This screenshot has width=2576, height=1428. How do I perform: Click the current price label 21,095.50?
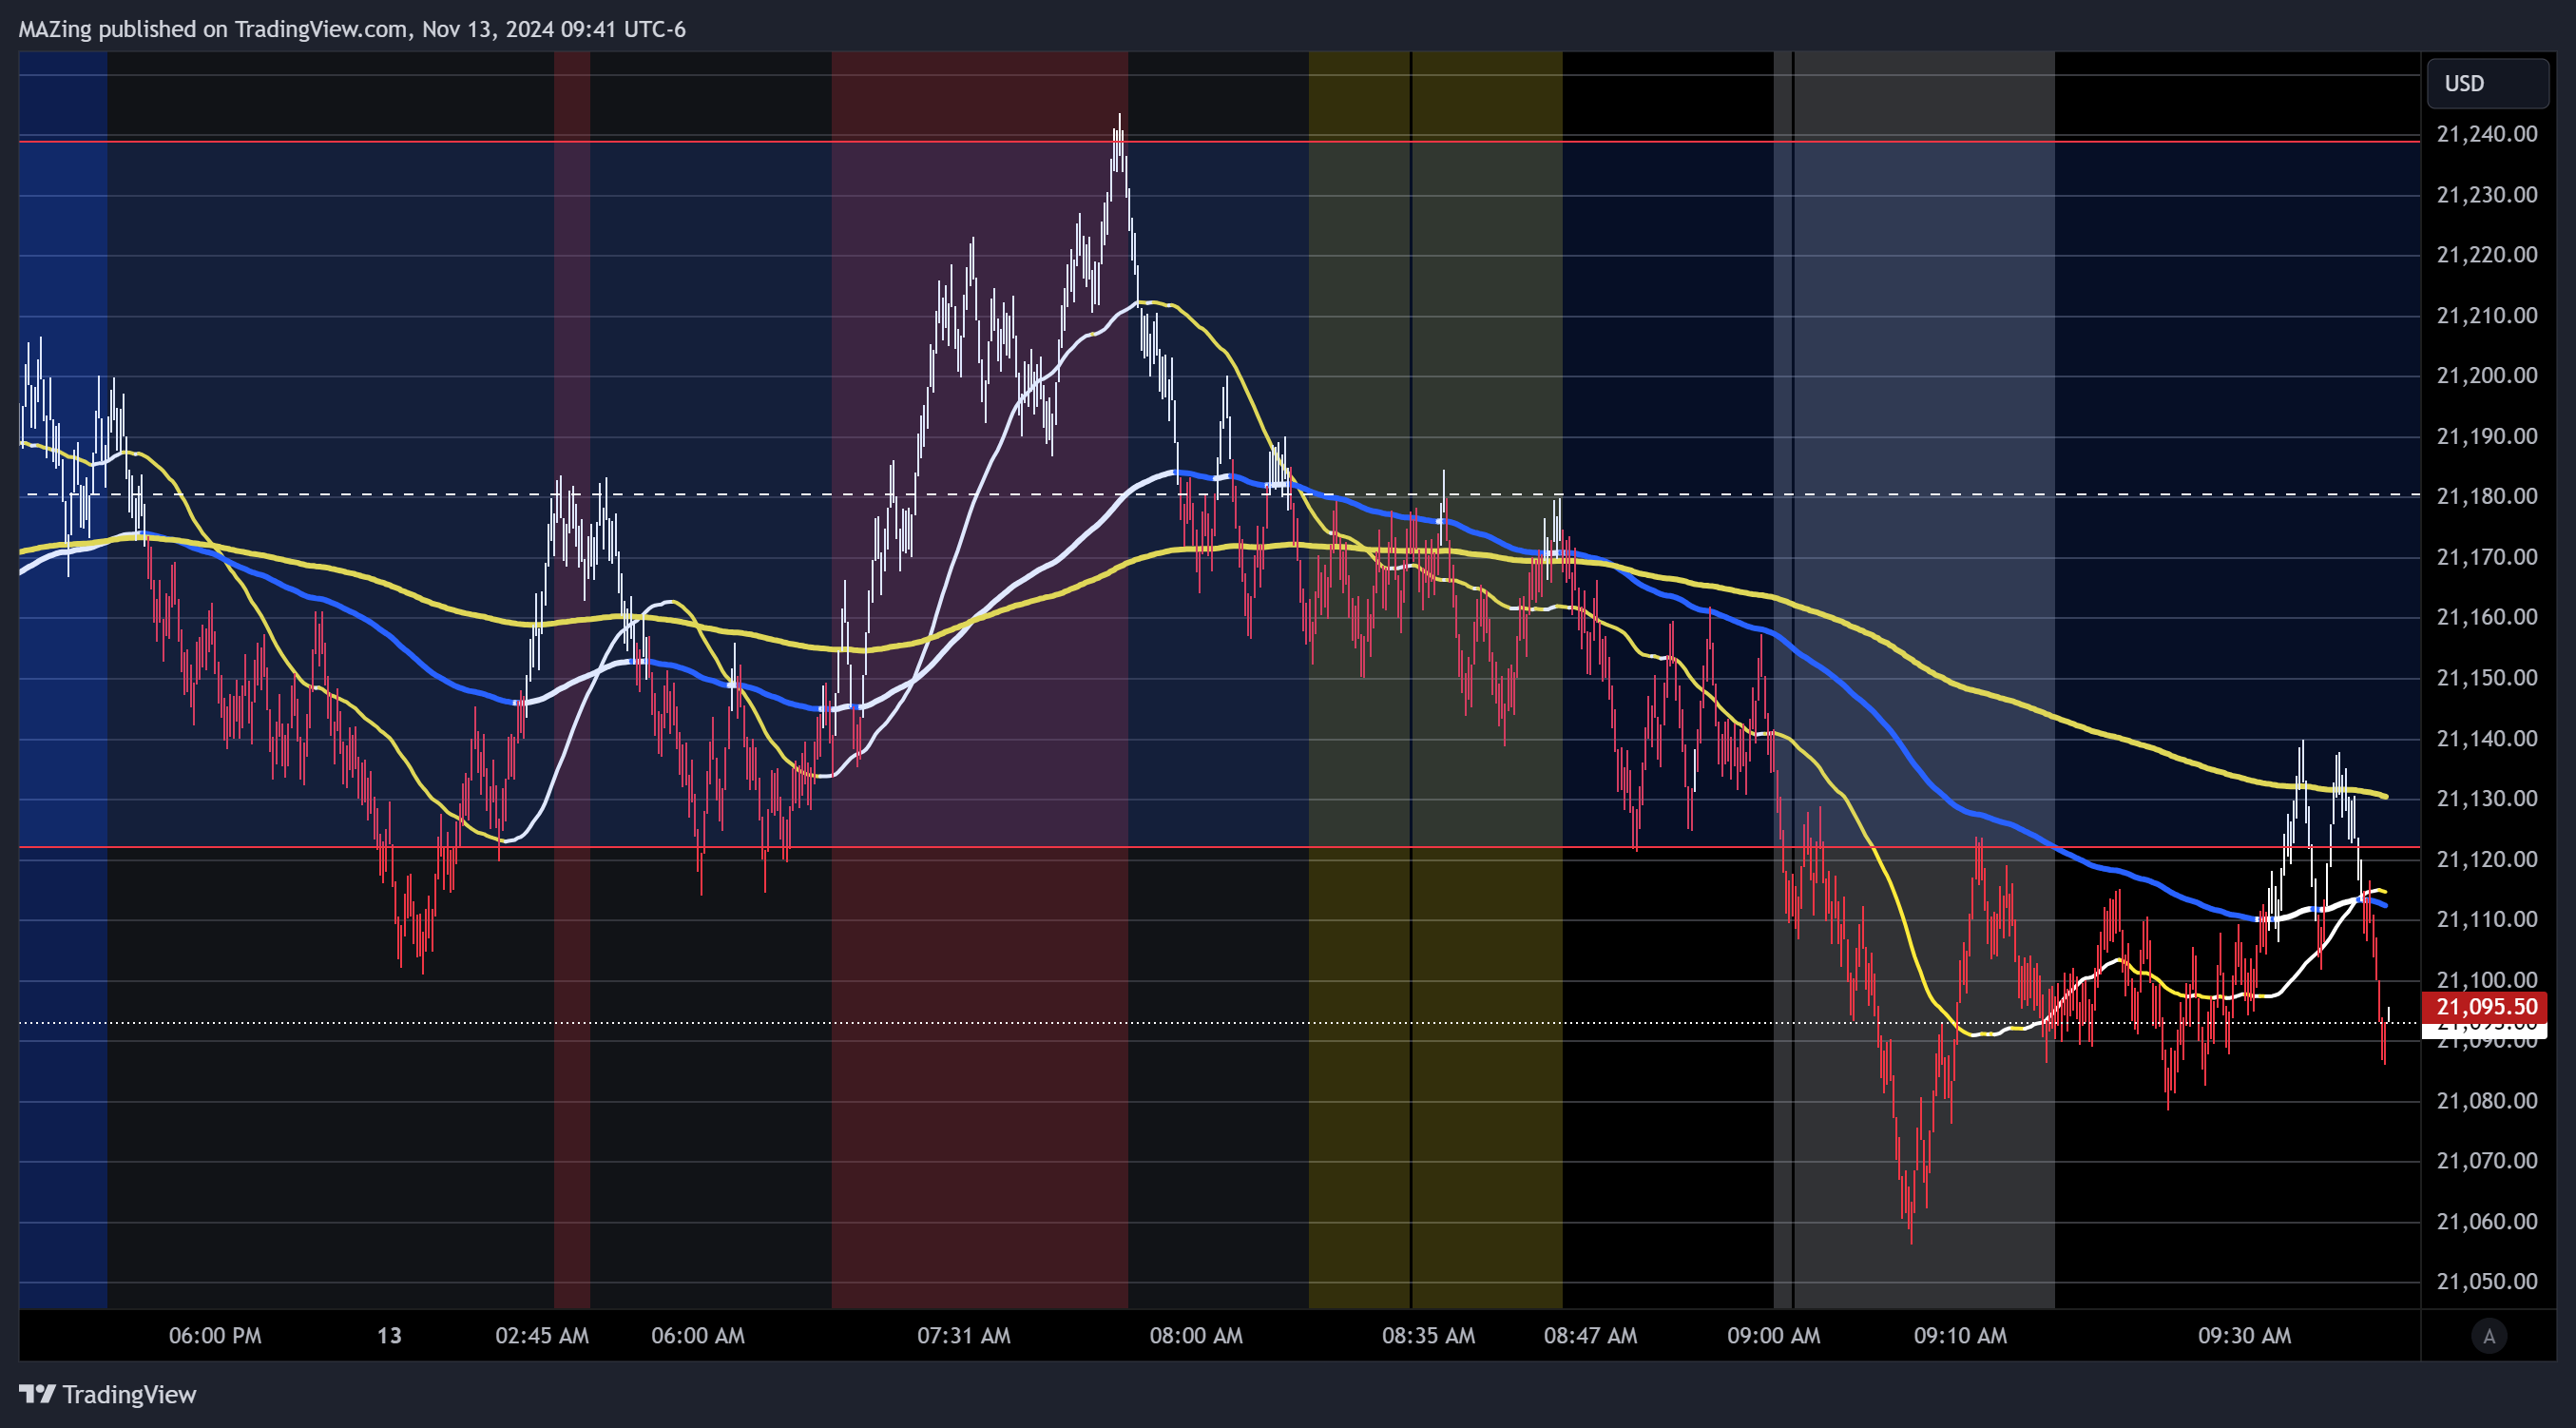[x=2485, y=1007]
